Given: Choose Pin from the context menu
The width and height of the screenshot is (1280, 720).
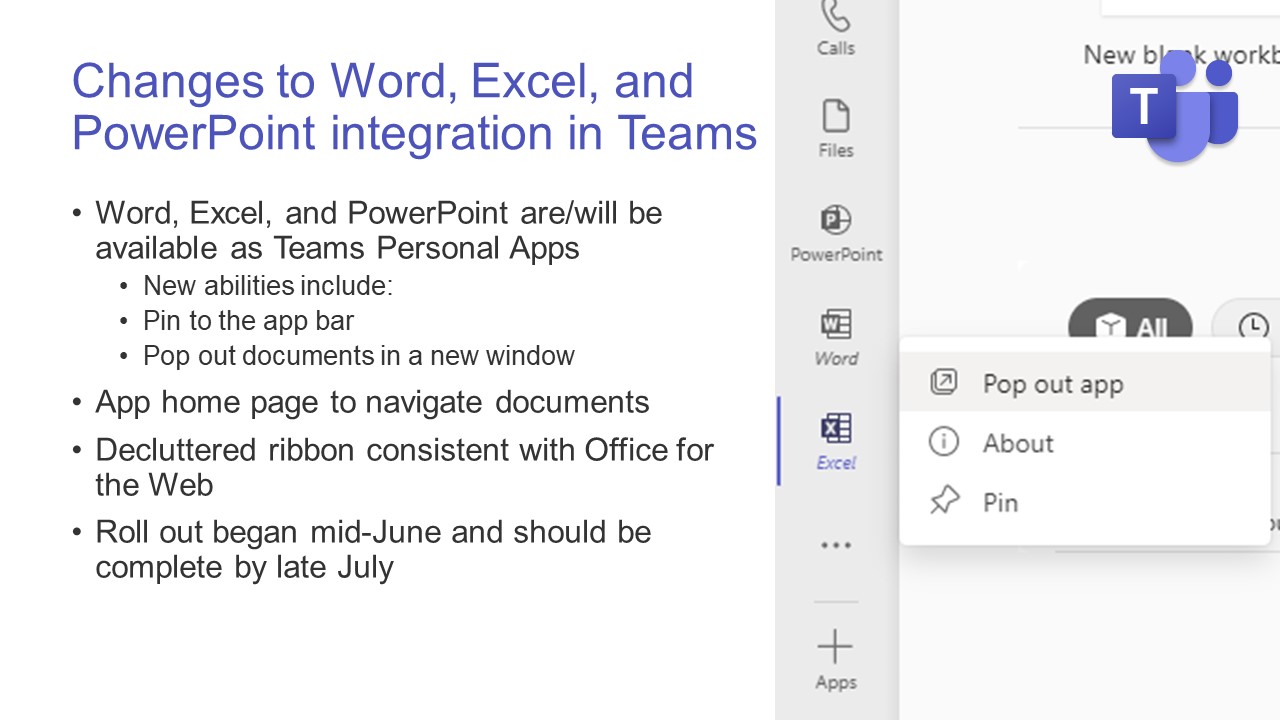Looking at the screenshot, I should click(x=1085, y=502).
